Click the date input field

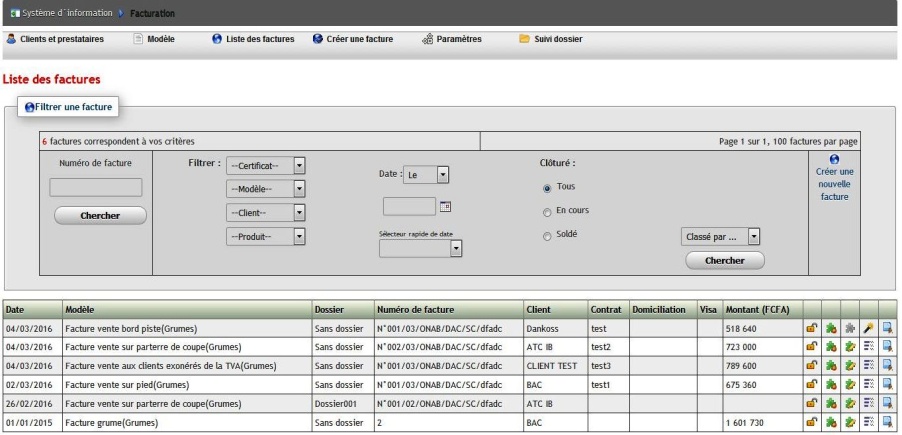click(410, 207)
